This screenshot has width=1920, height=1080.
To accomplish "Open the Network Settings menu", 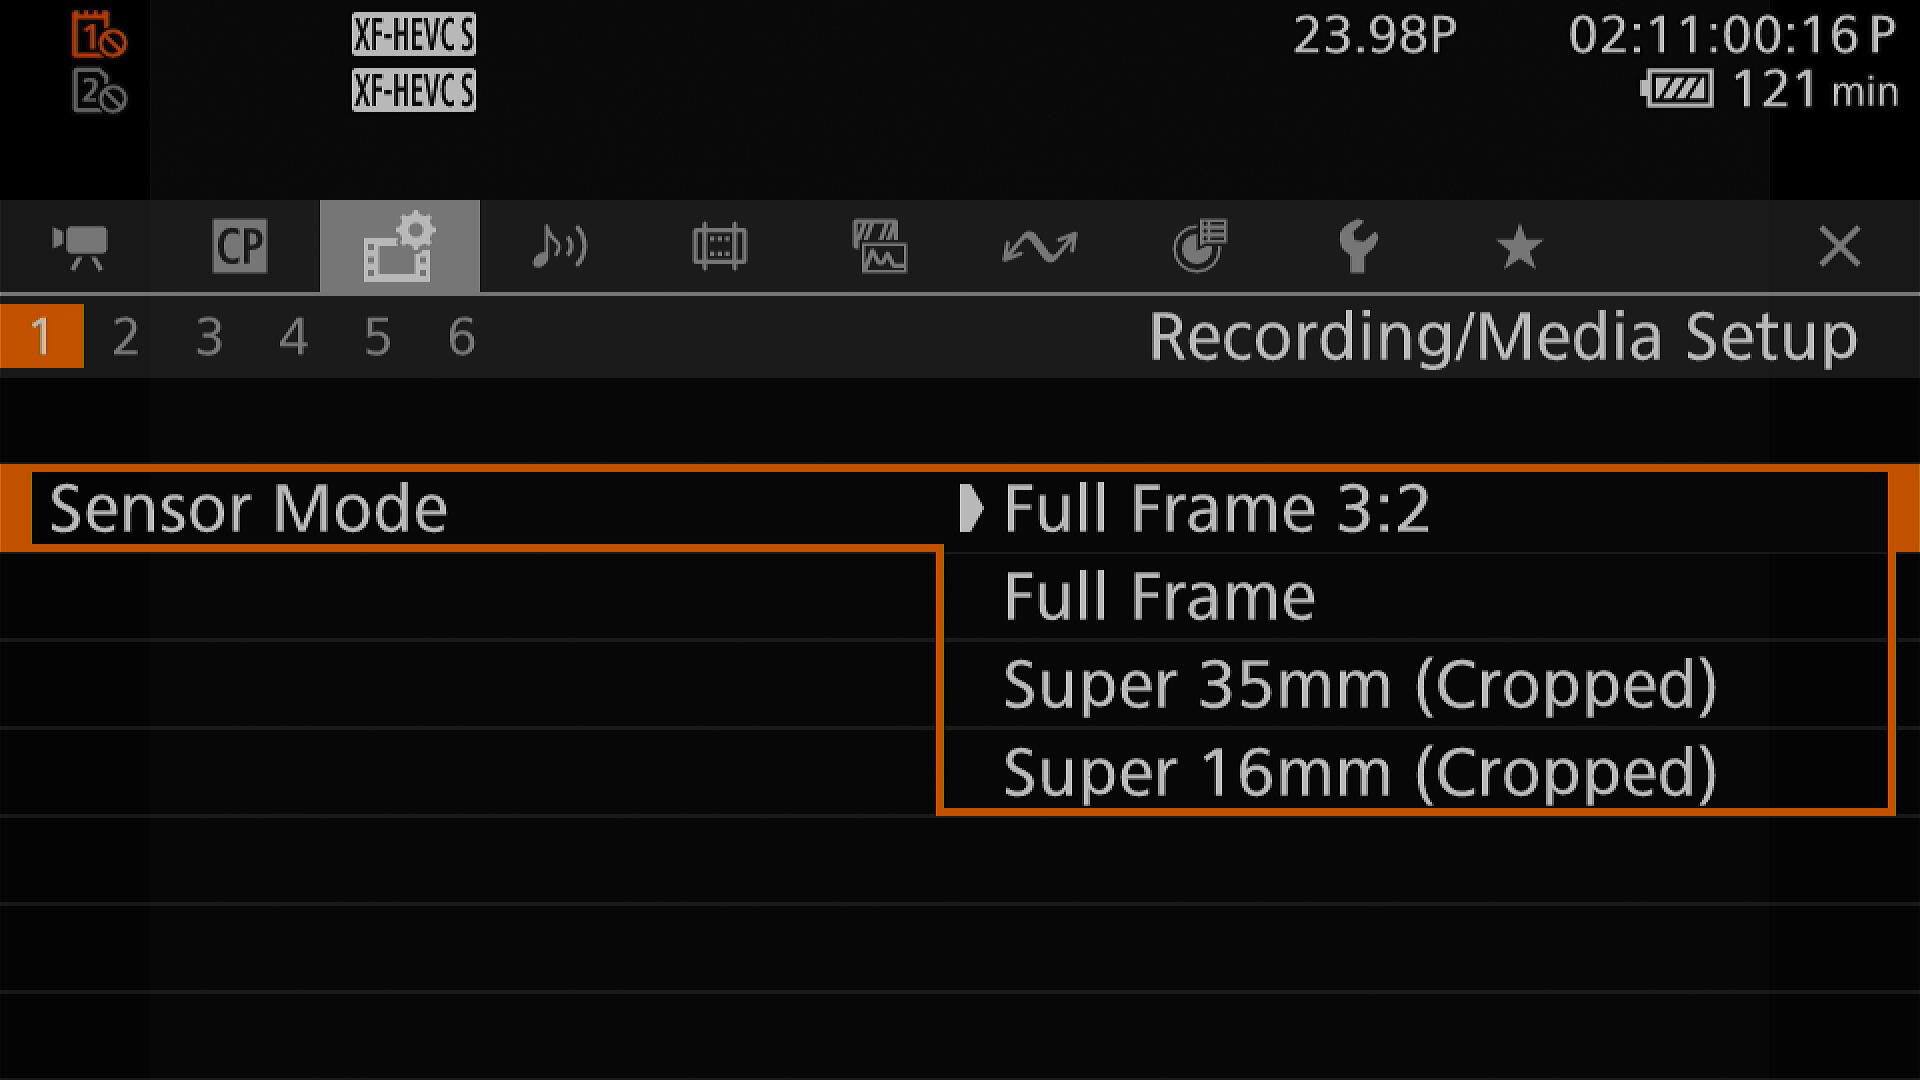I will (1040, 246).
